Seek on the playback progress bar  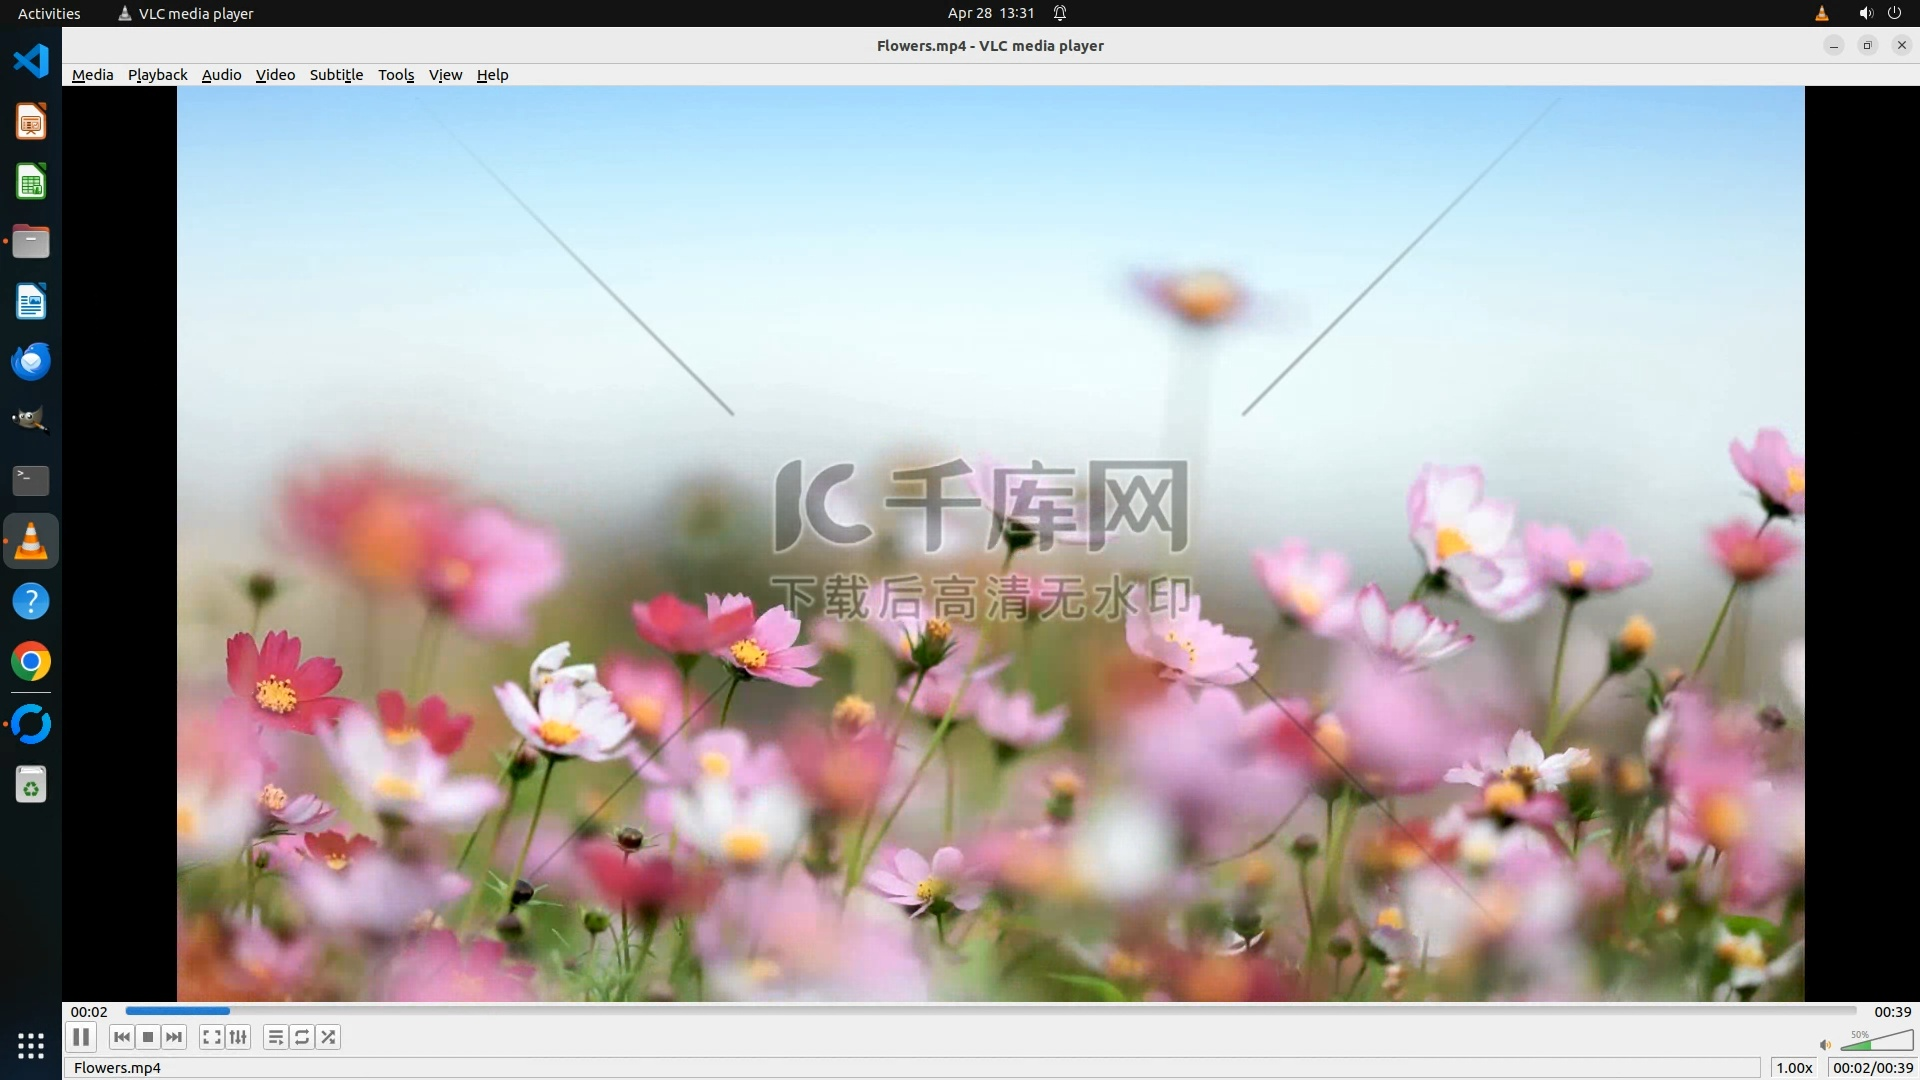tap(990, 1011)
